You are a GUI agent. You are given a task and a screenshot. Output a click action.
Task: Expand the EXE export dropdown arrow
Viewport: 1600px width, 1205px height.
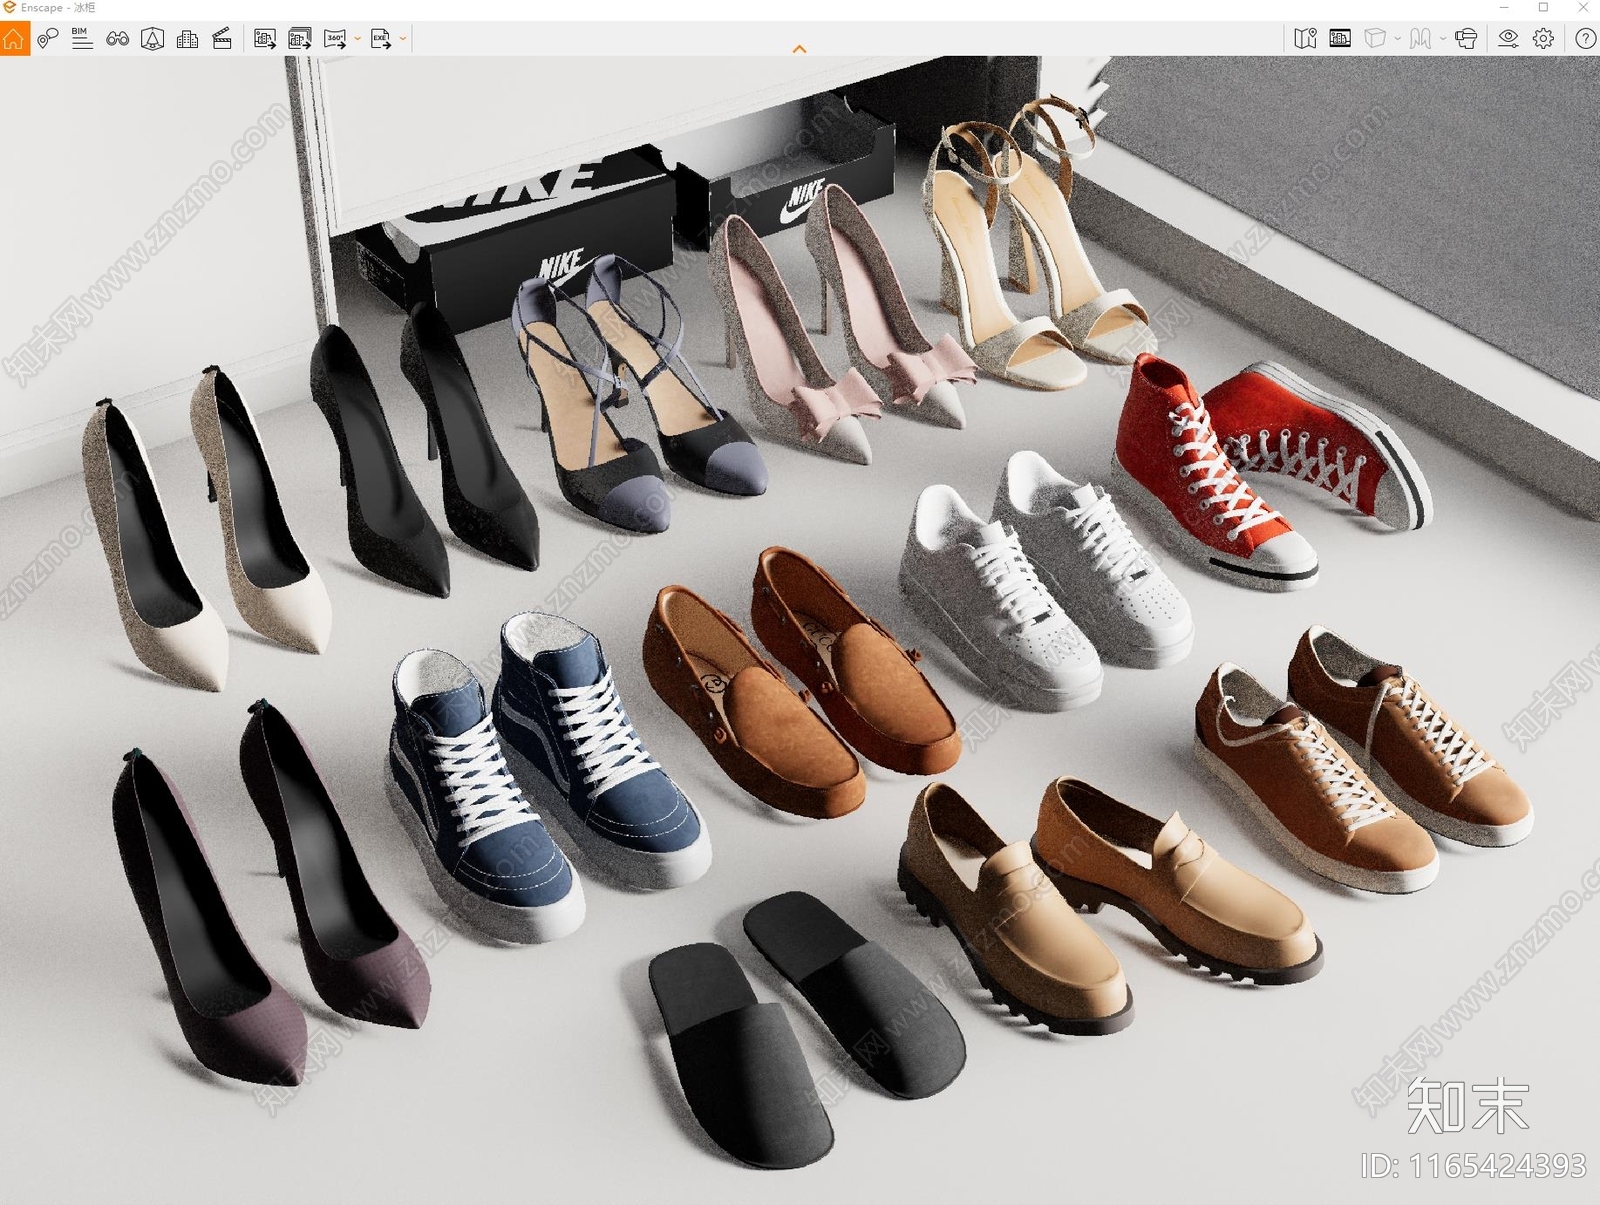(x=403, y=39)
